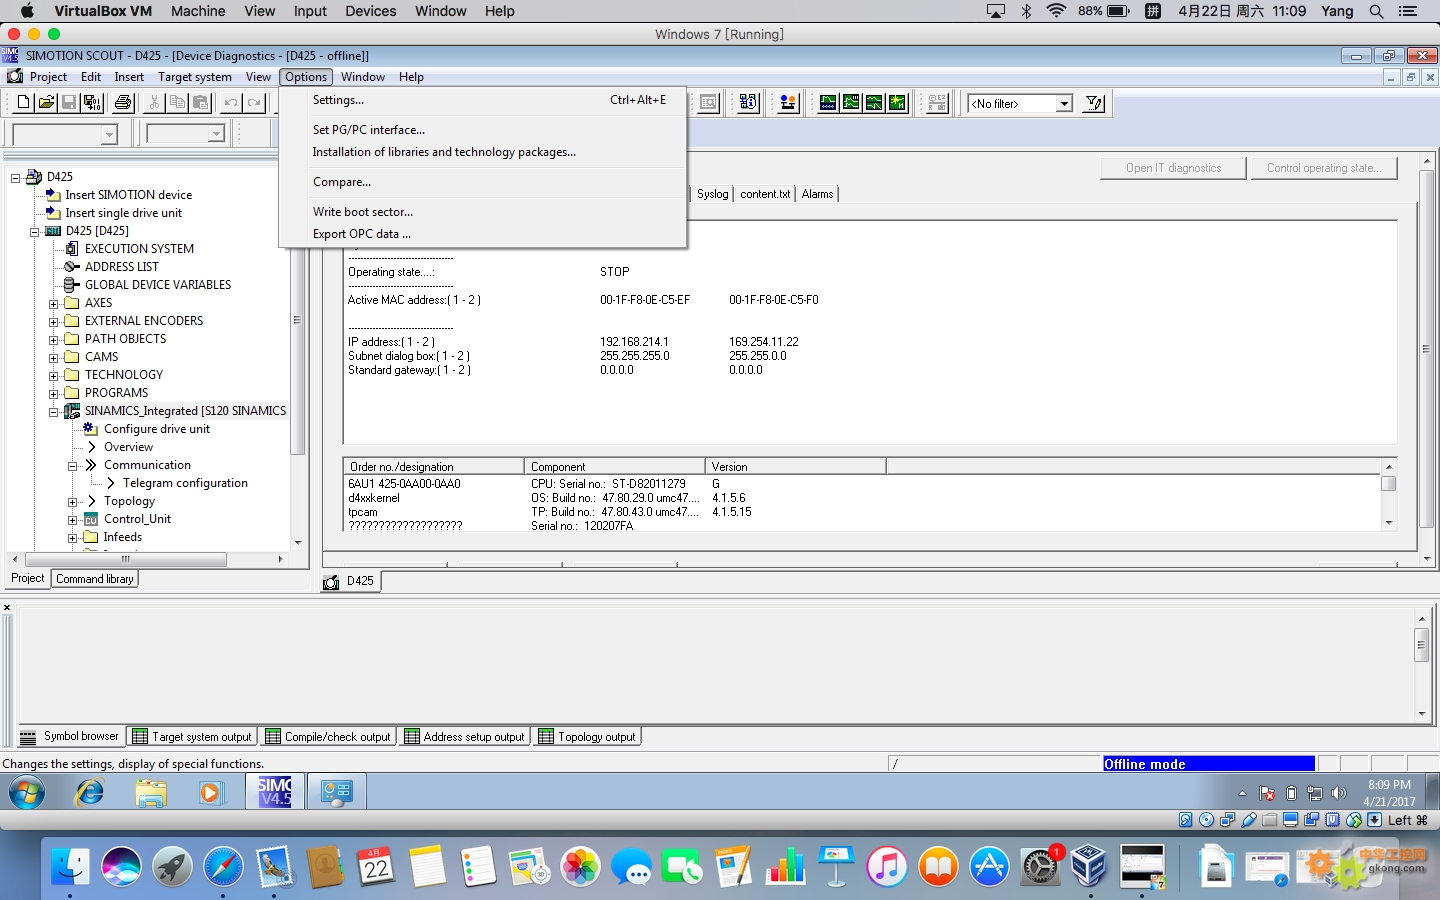Expand the Infeeds folder
Image resolution: width=1440 pixels, height=900 pixels.
(73, 537)
